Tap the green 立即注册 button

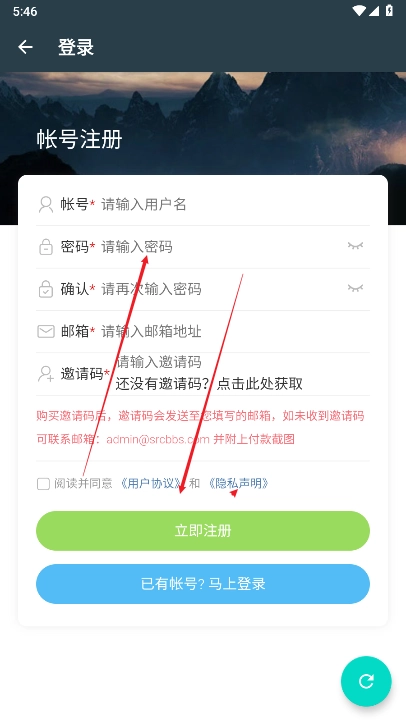(203, 531)
